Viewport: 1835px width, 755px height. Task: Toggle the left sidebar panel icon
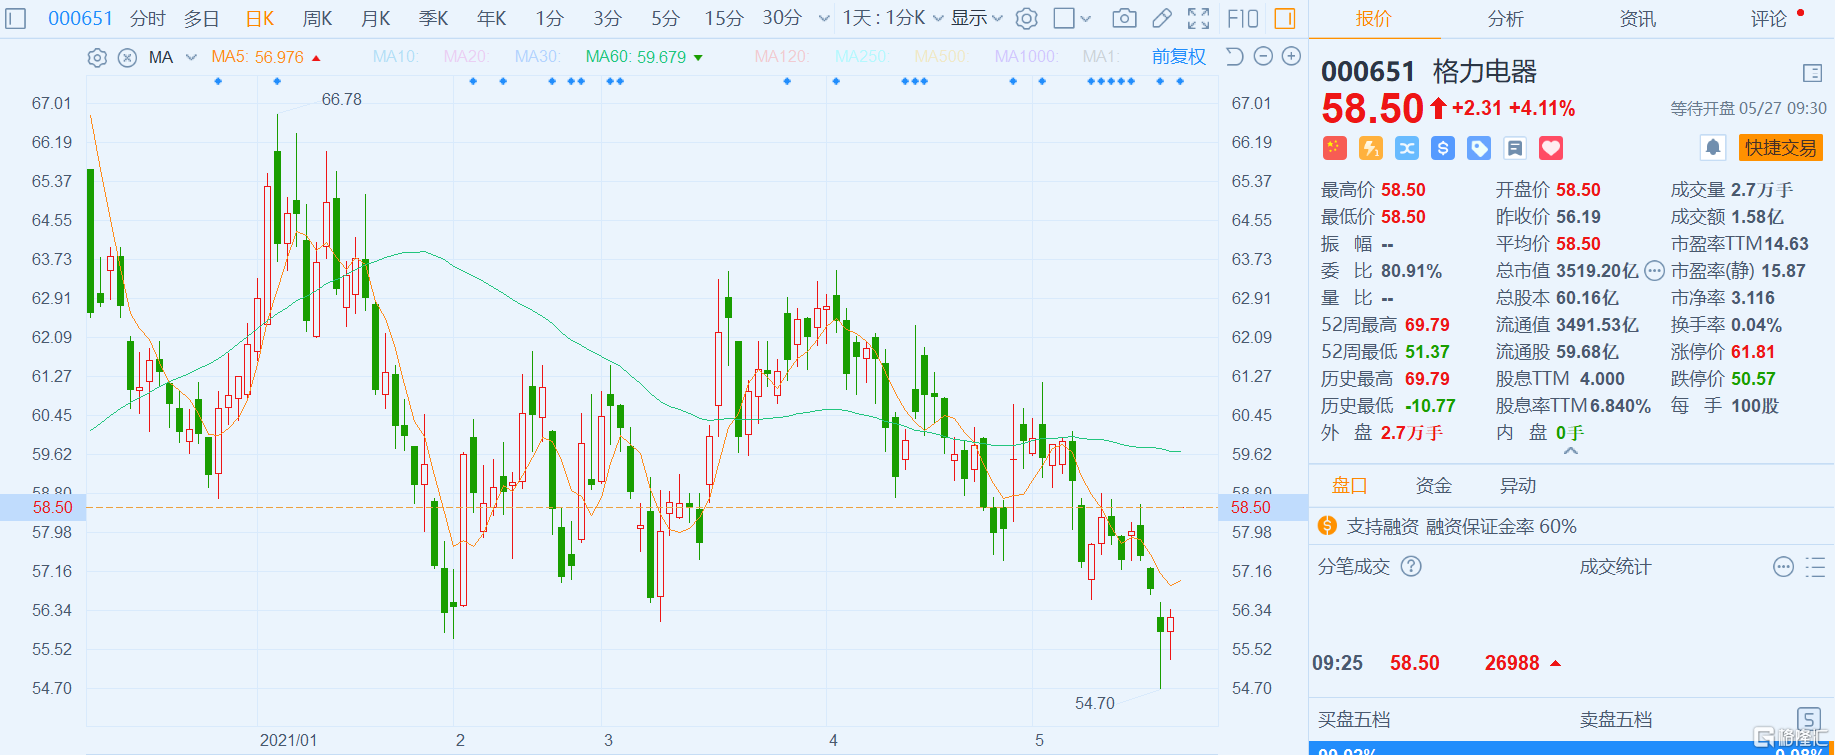(x=15, y=18)
